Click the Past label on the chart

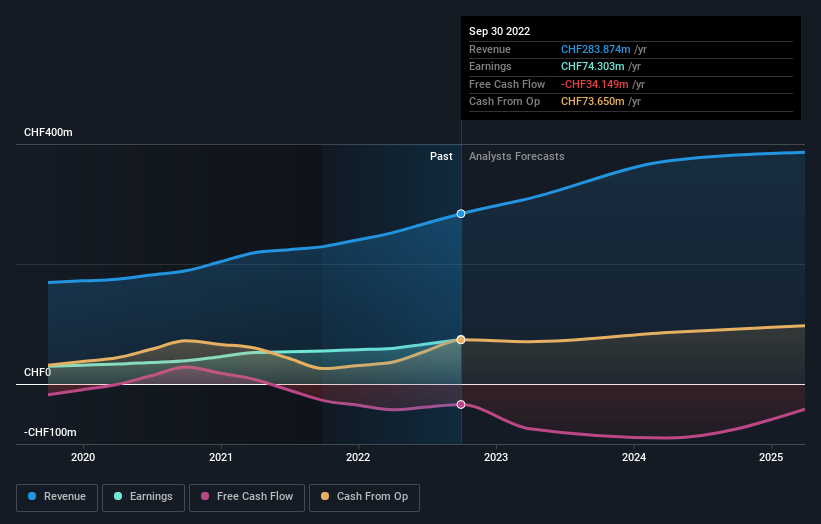(441, 156)
